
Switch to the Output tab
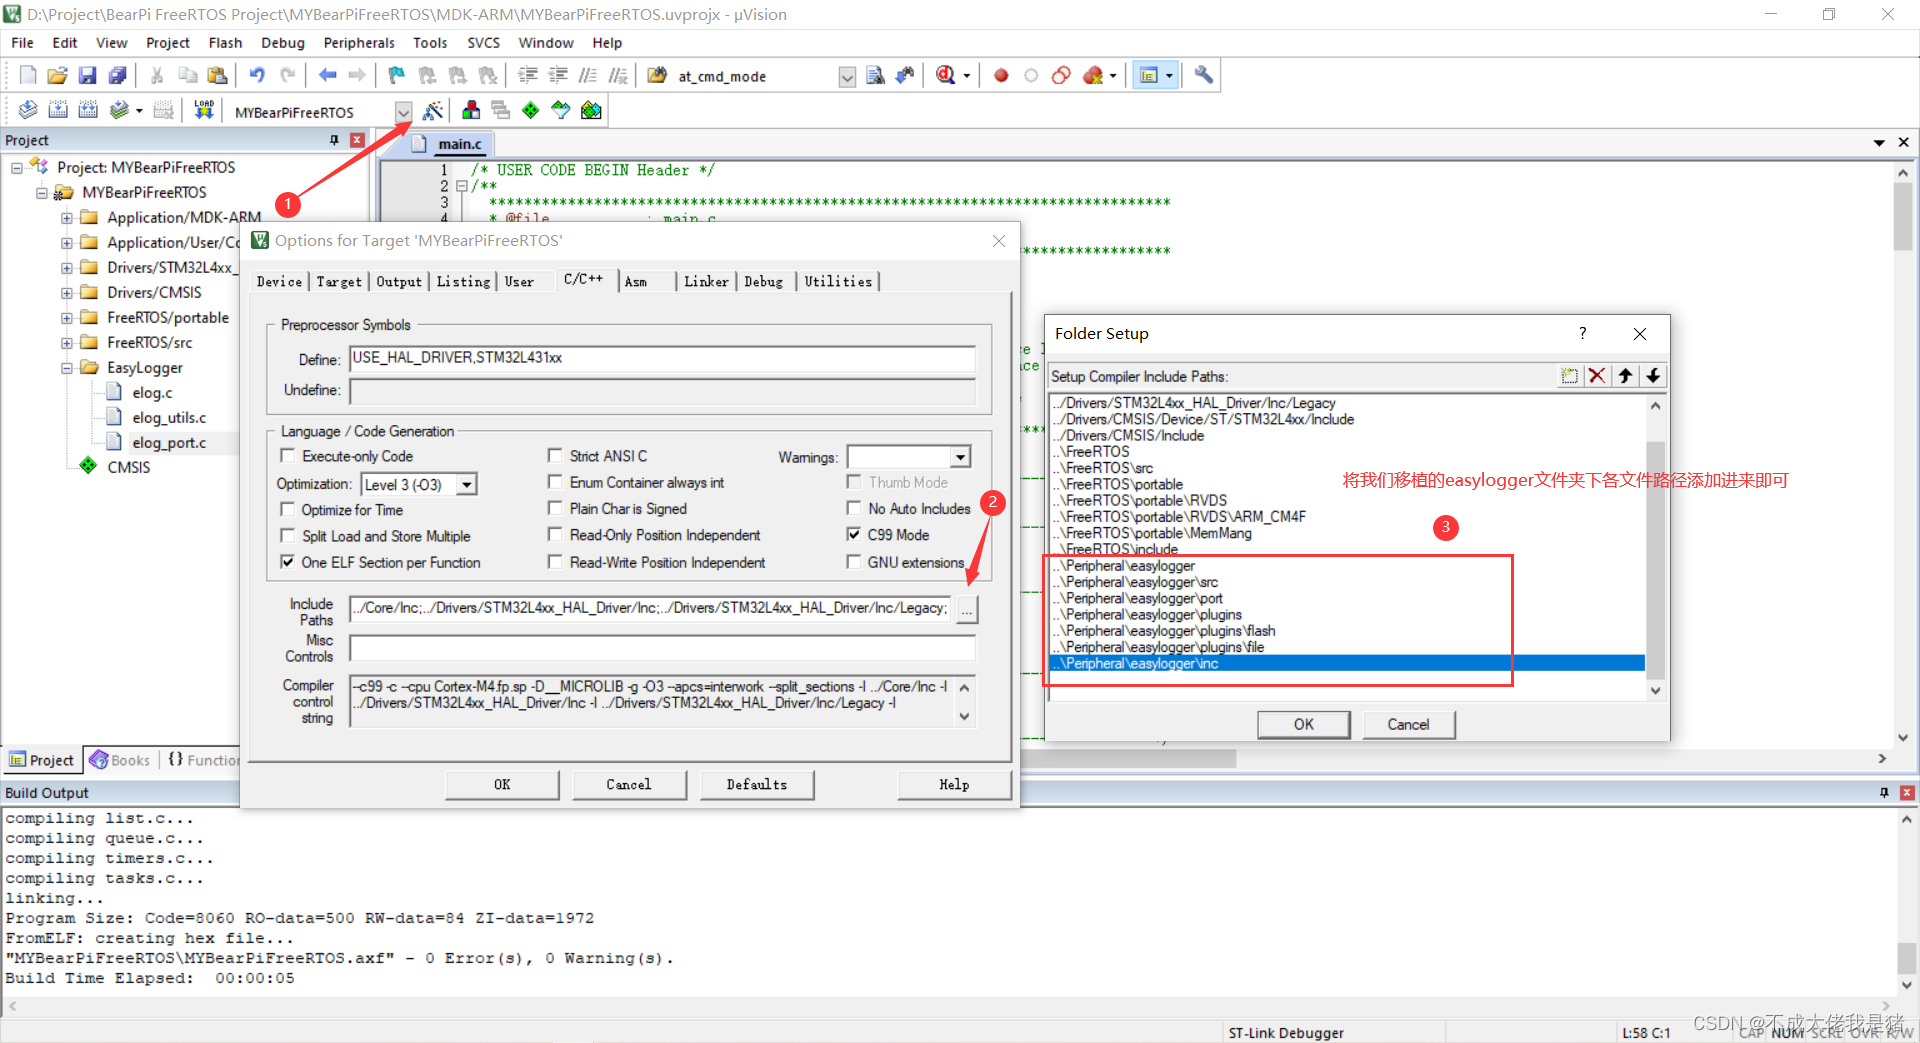399,282
